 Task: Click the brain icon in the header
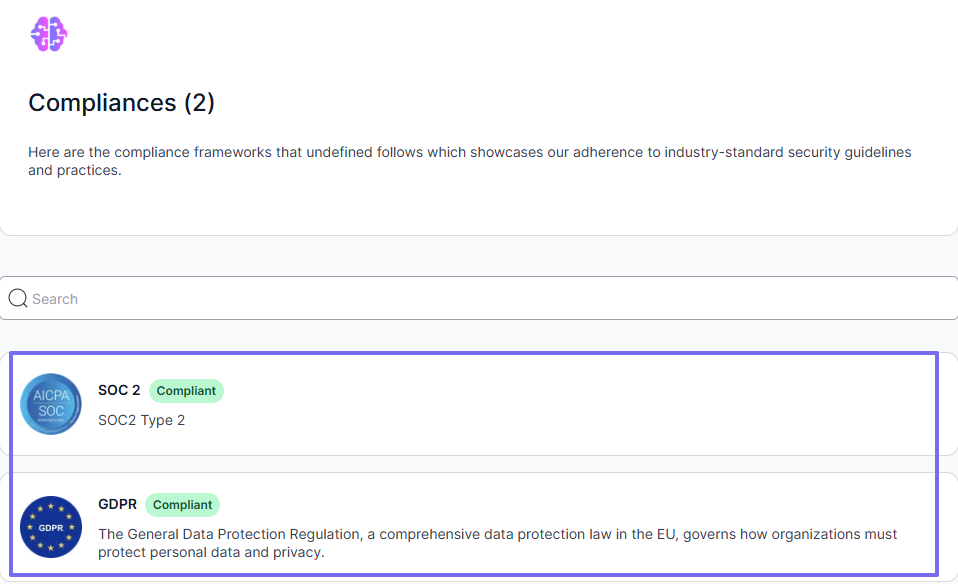coord(48,33)
